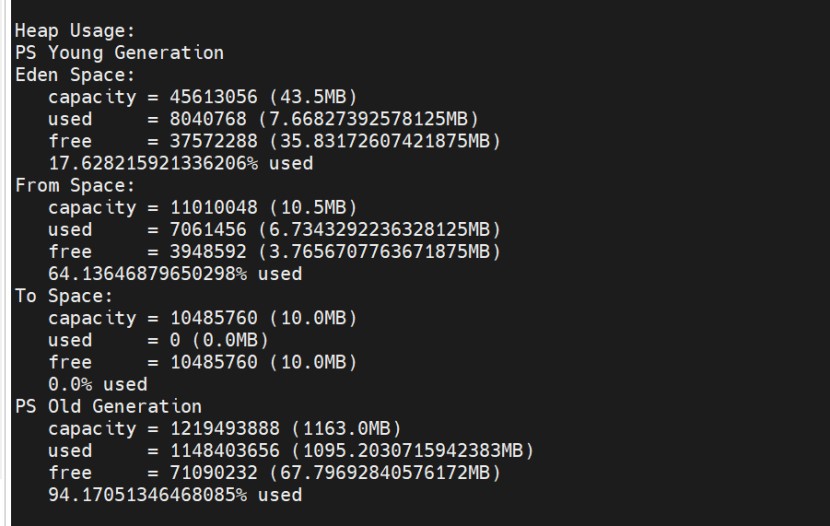This screenshot has width=830, height=526.
Task: Click Eden free value 37572288
Action: tap(213, 141)
